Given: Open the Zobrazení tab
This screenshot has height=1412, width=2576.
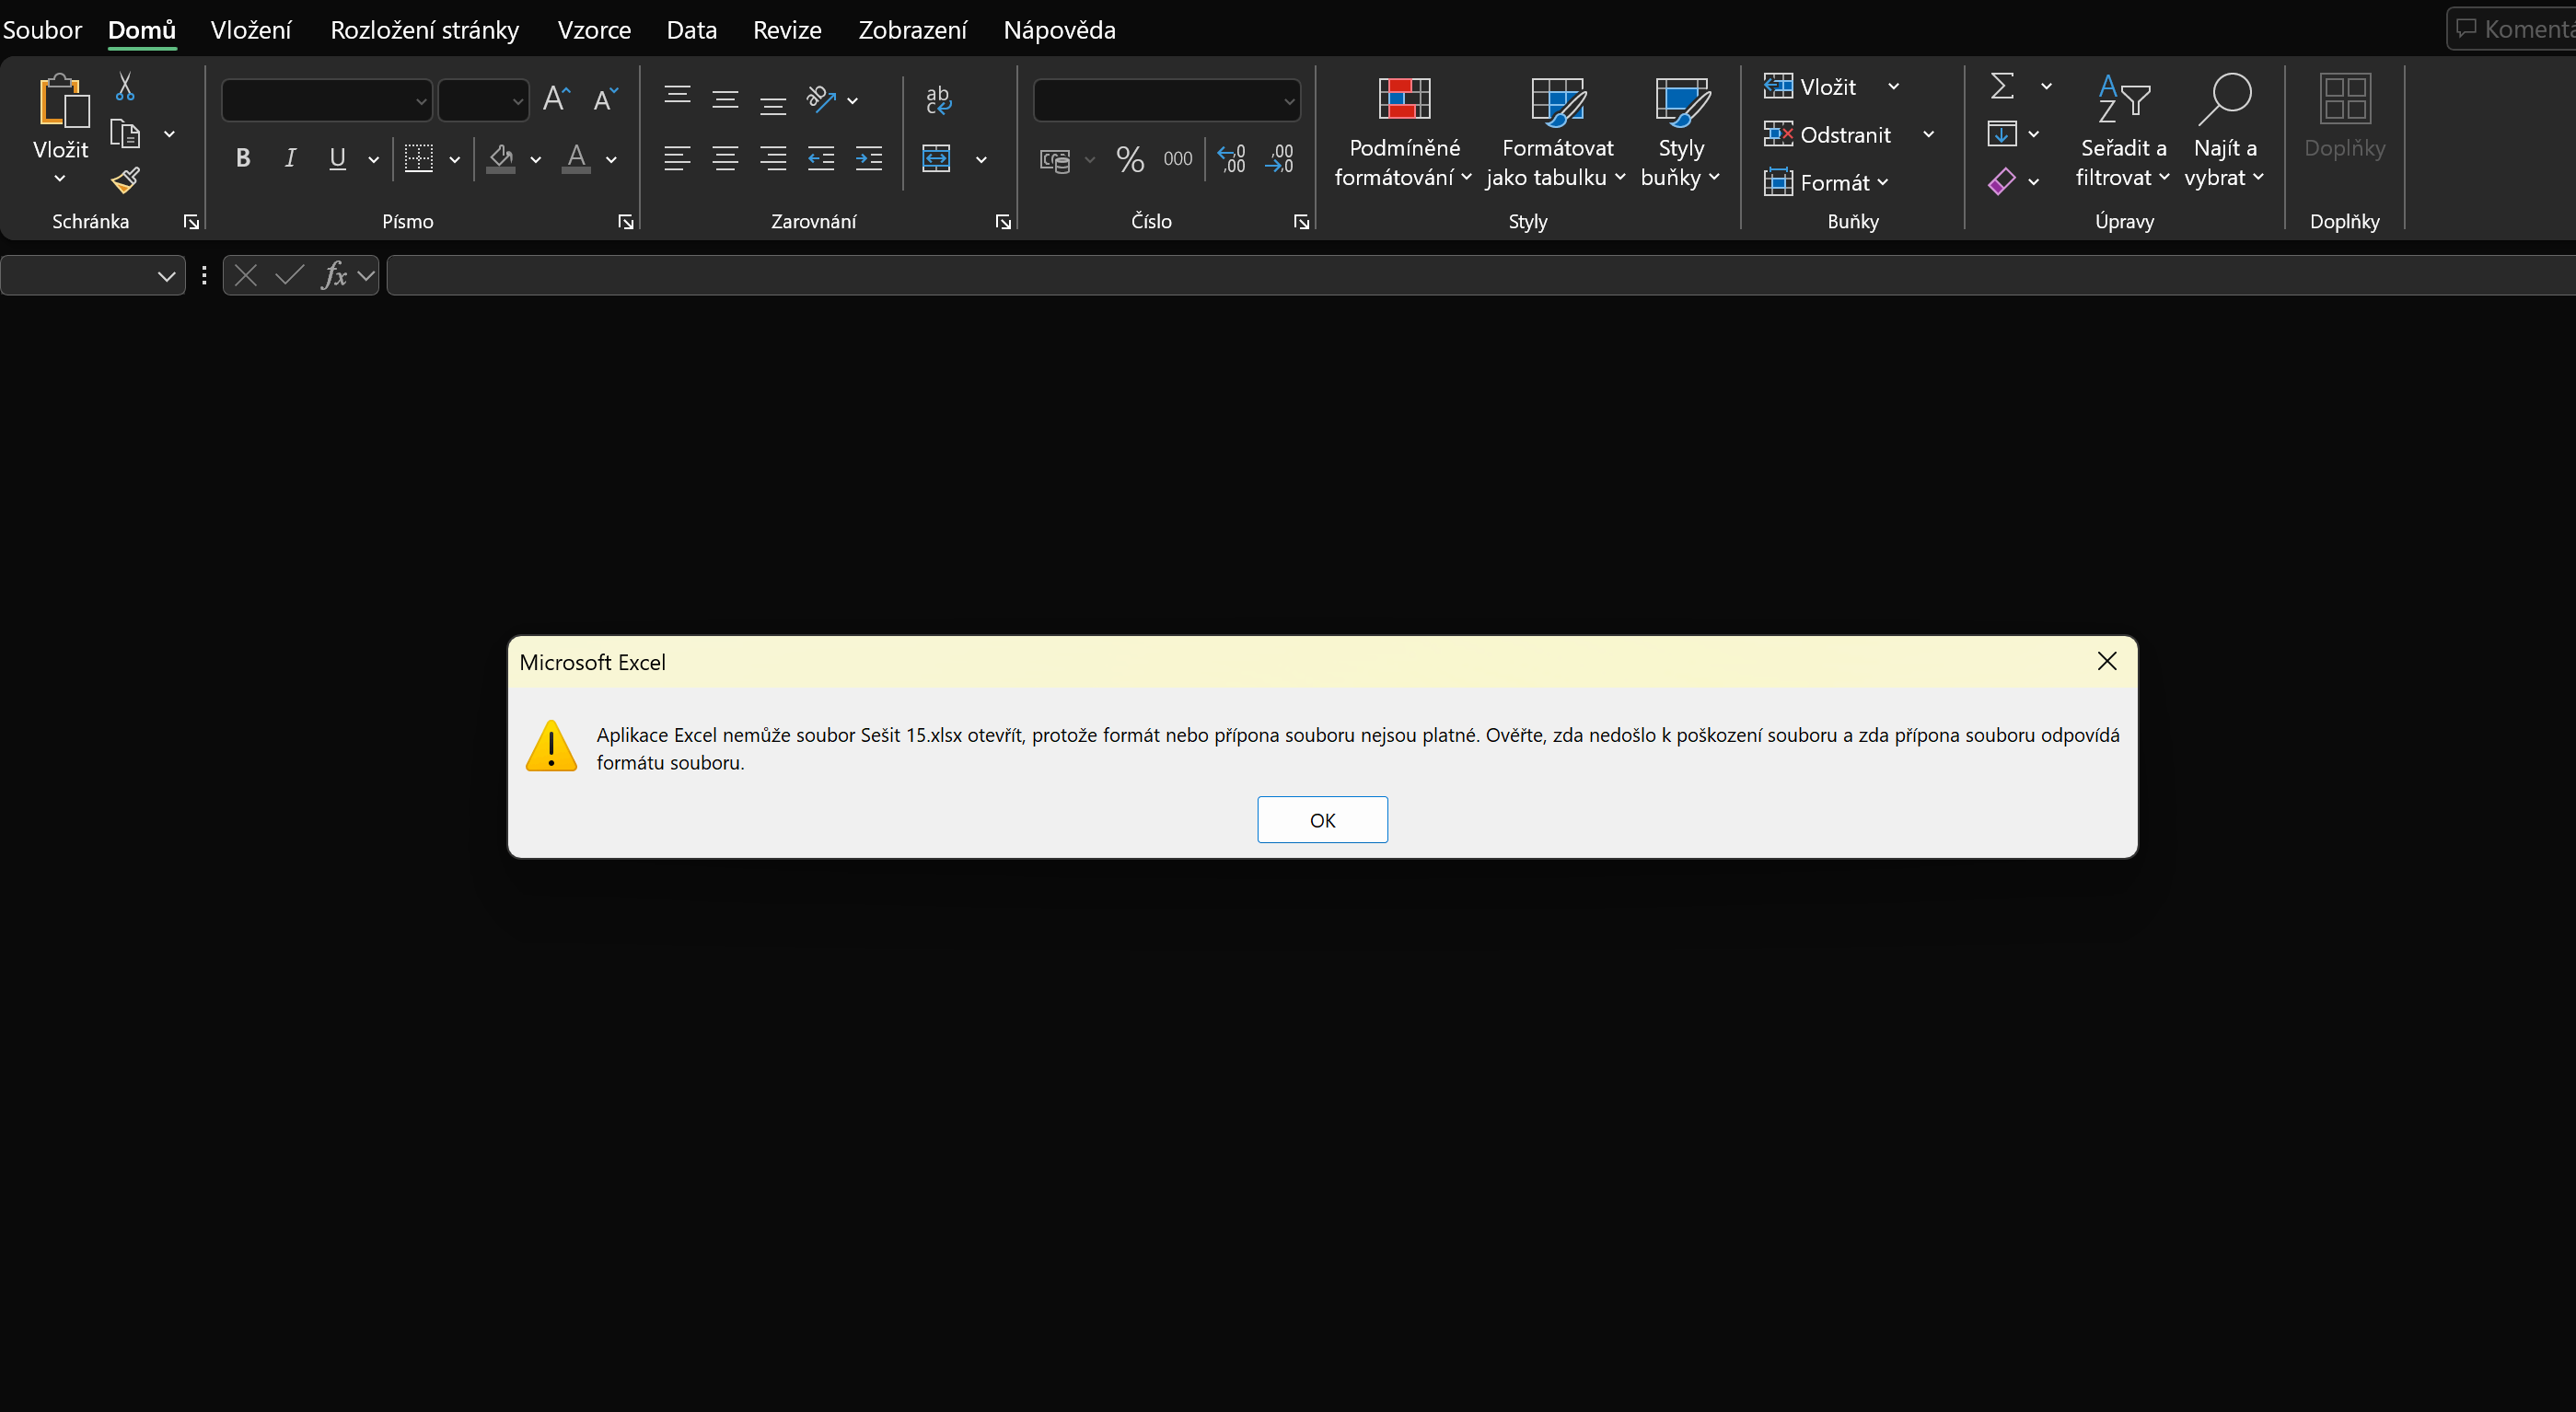Looking at the screenshot, I should coord(913,30).
